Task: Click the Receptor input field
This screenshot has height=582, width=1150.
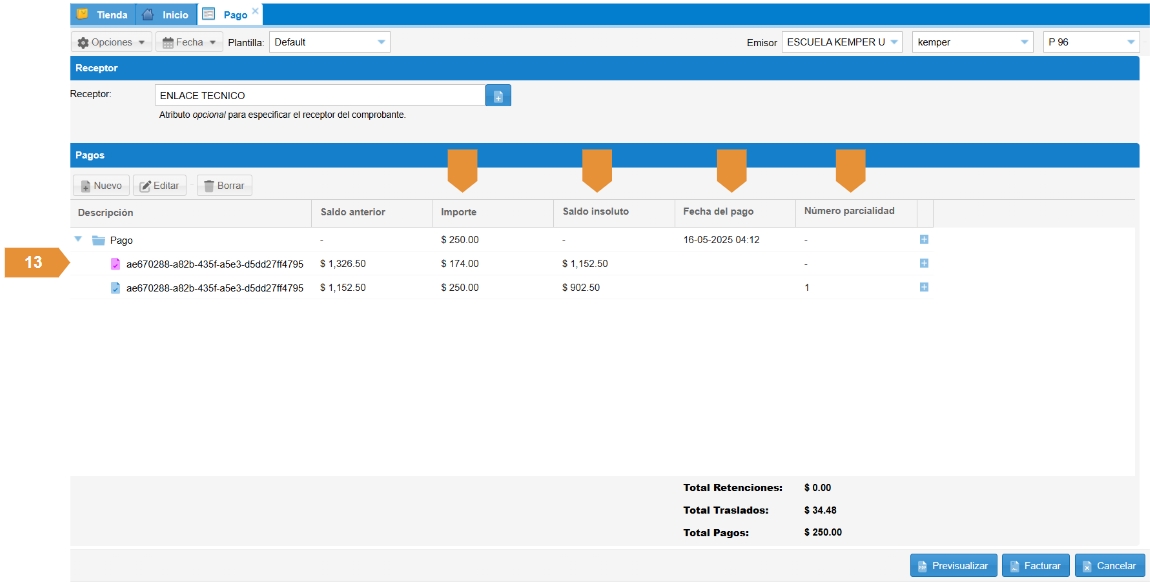Action: click(x=321, y=95)
